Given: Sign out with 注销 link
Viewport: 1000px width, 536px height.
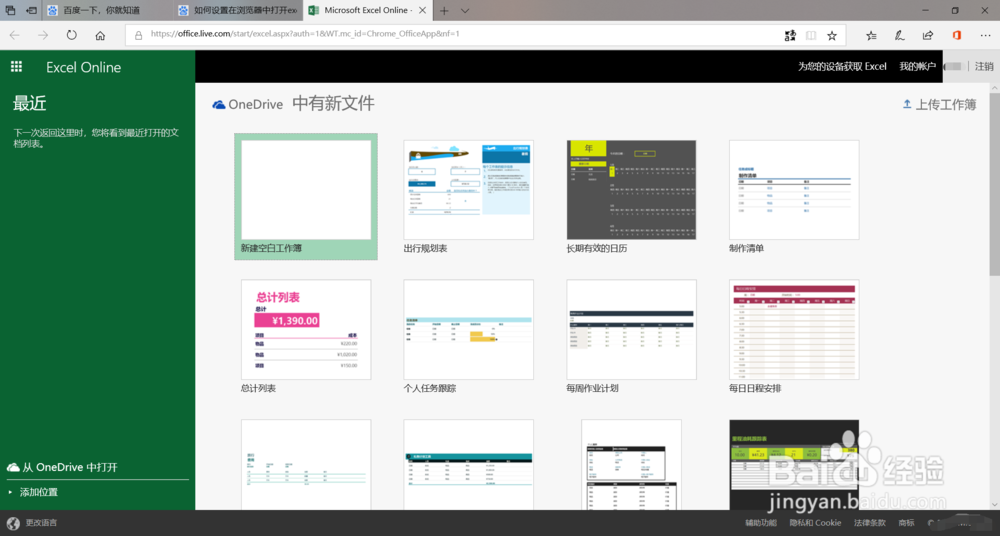Looking at the screenshot, I should click(984, 66).
